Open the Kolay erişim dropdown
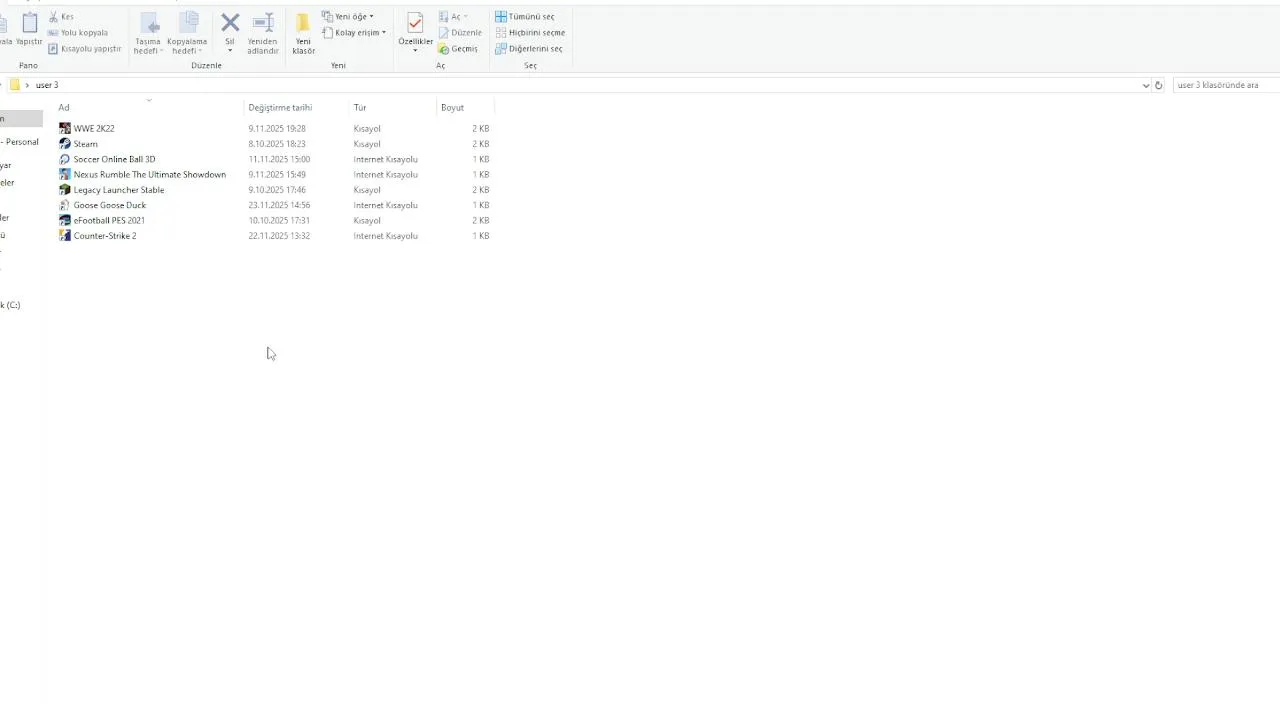Screen dimensions: 1280x720 click(x=354, y=33)
